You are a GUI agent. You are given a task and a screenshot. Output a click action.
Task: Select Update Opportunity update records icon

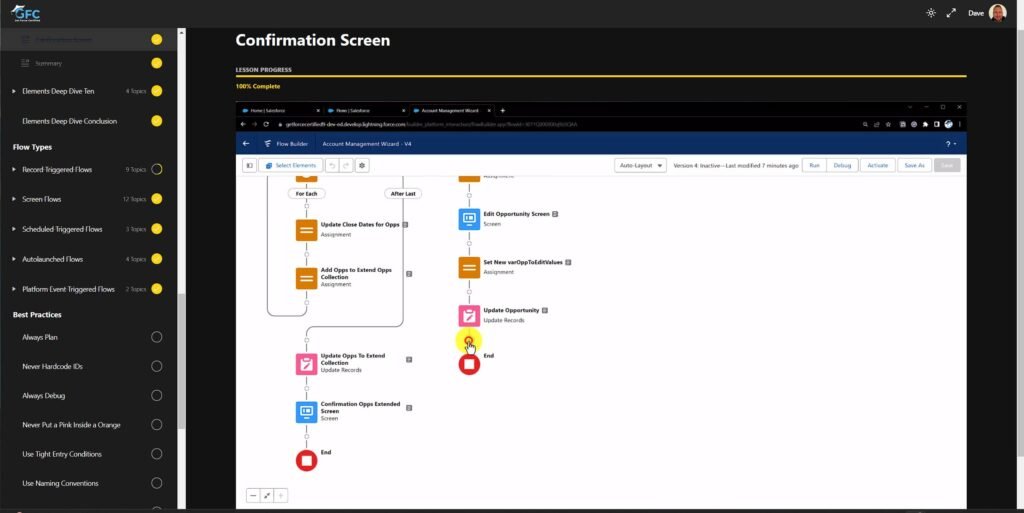pyautogui.click(x=469, y=316)
